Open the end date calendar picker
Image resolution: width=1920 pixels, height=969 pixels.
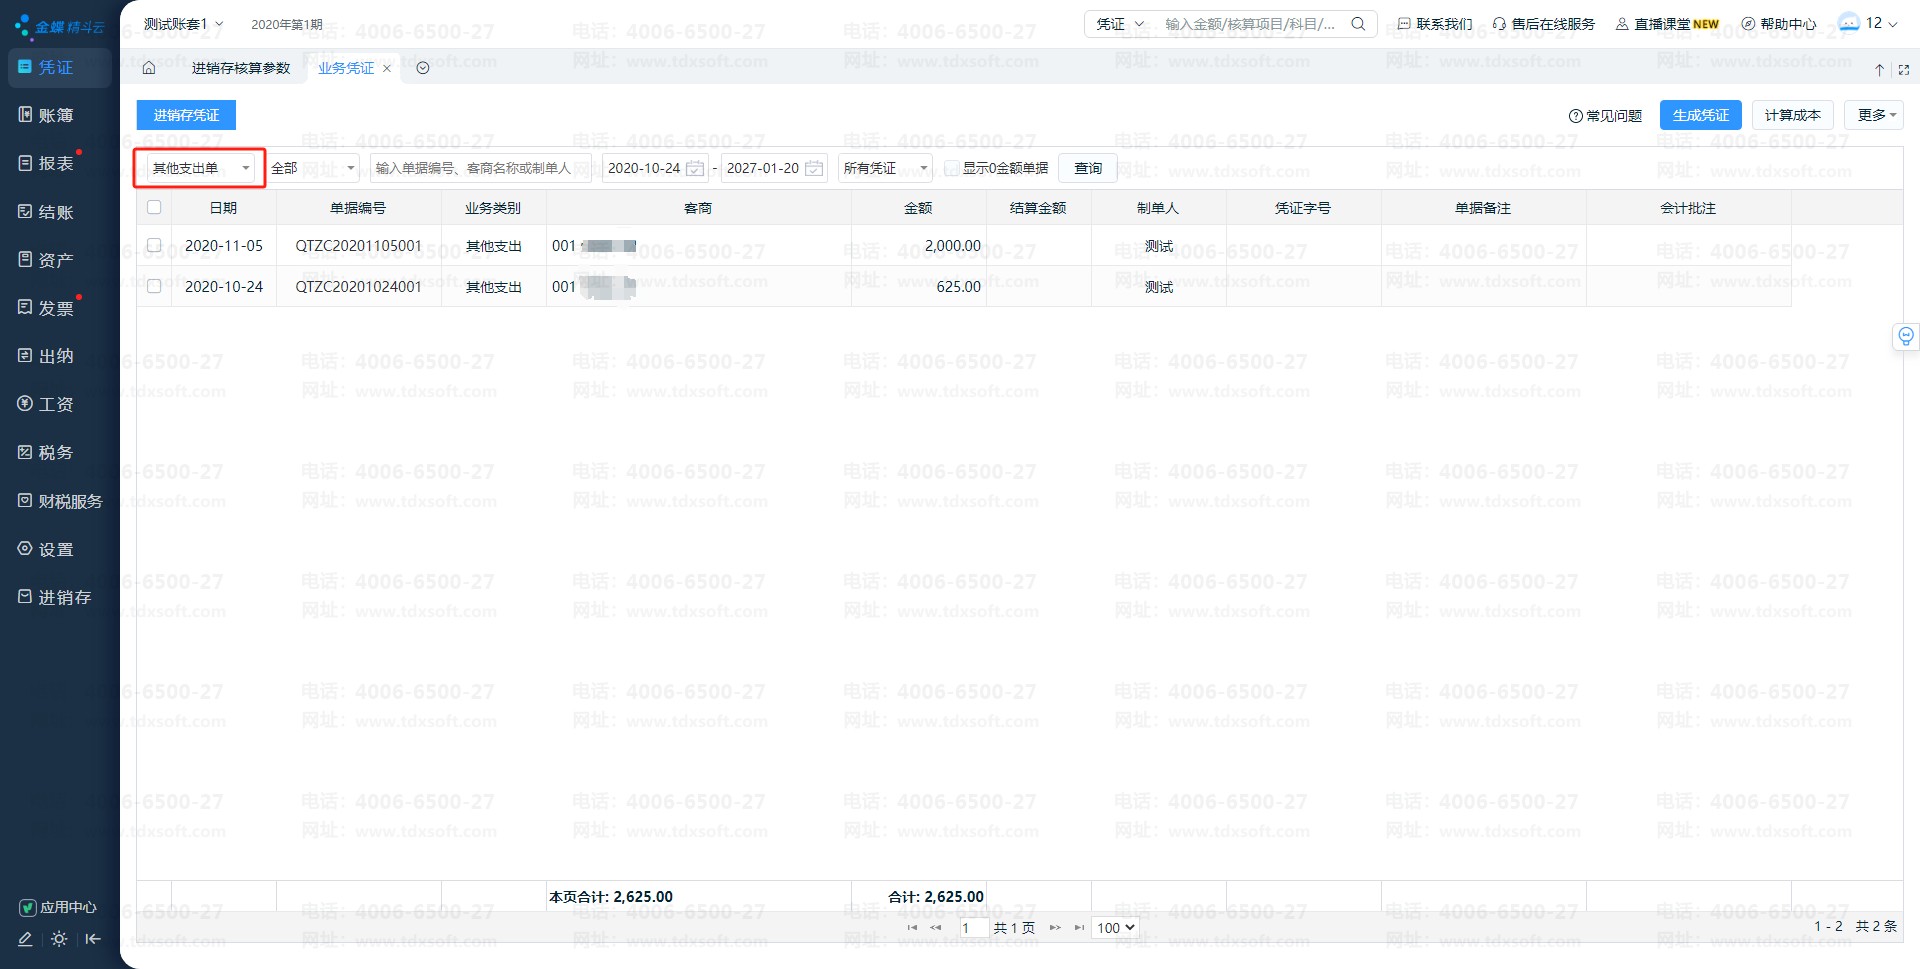pyautogui.click(x=814, y=168)
